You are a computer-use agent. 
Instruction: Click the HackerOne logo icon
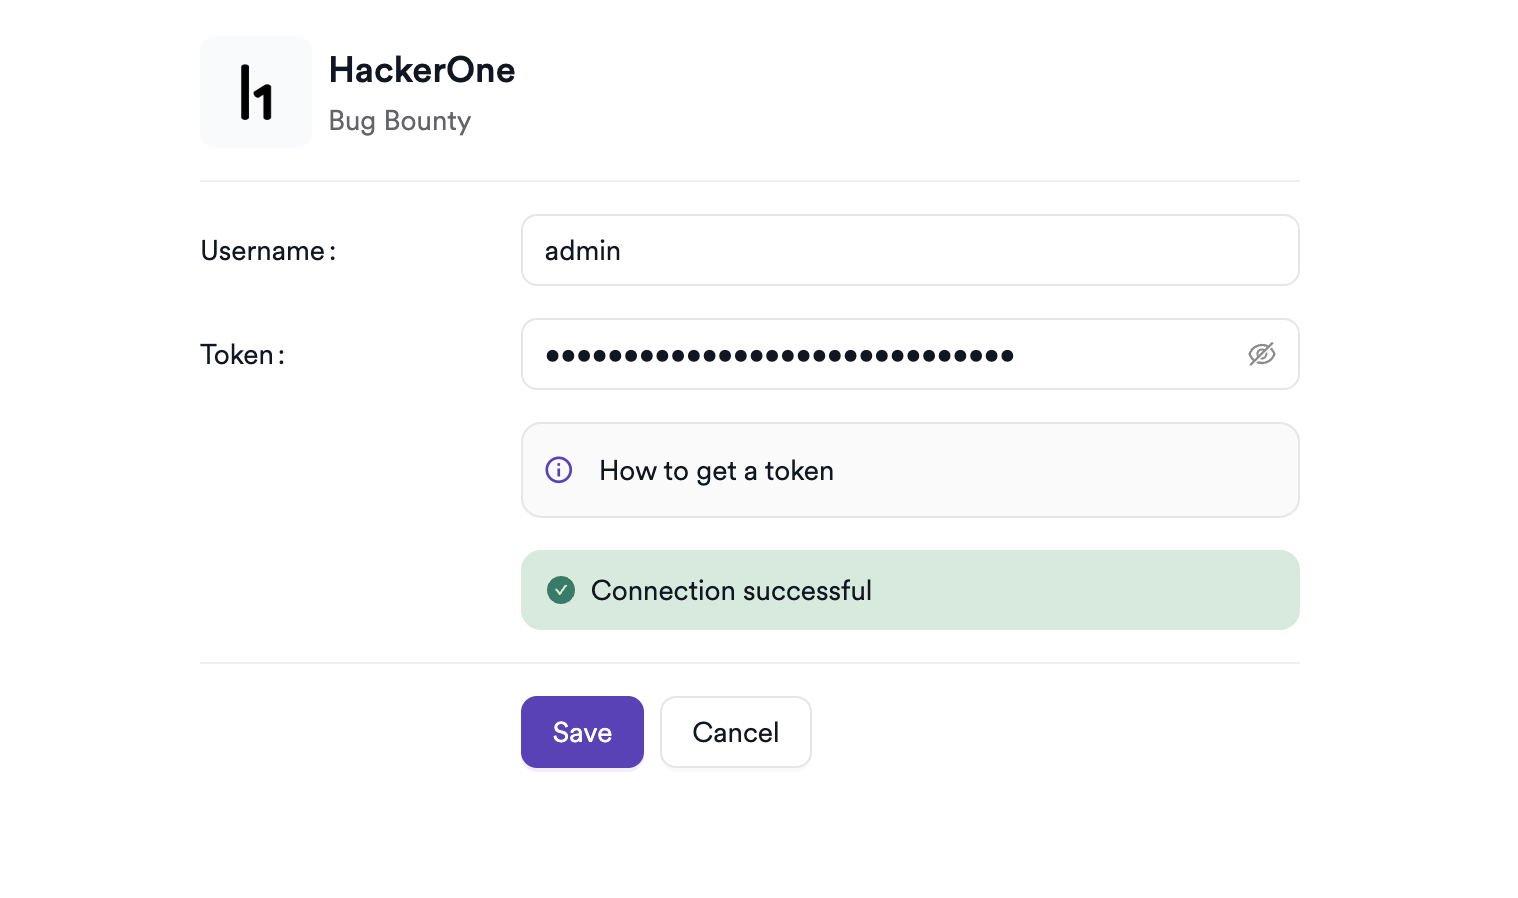click(x=256, y=91)
